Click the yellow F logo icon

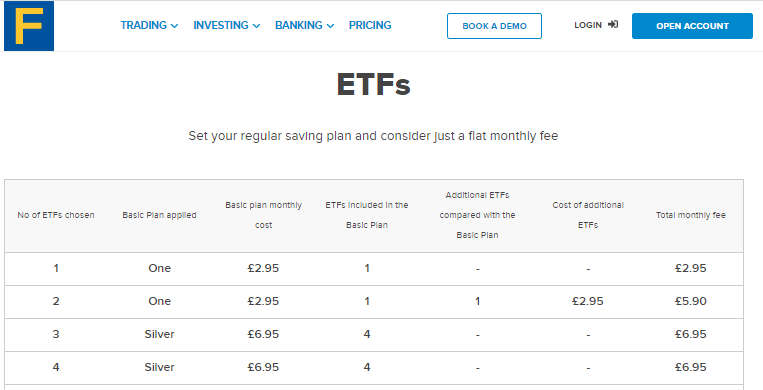(x=29, y=26)
